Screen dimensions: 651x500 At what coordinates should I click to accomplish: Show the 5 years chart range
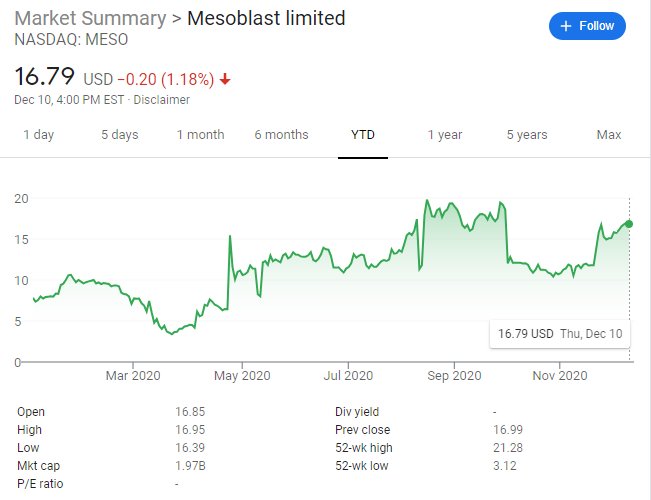pos(527,135)
